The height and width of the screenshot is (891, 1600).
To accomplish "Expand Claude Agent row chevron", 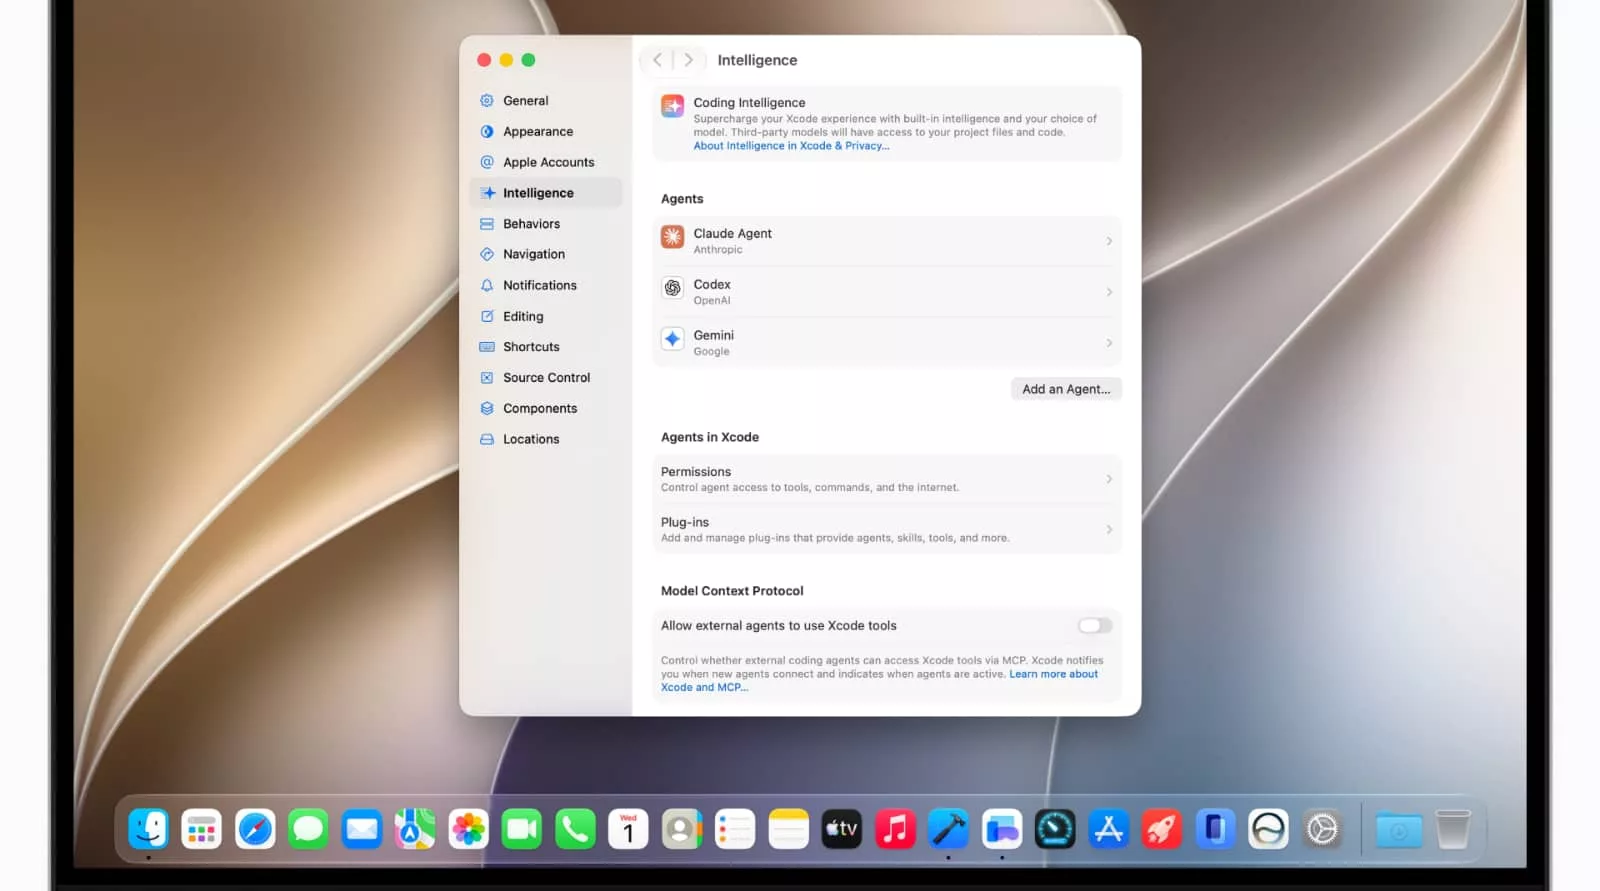I will point(1109,241).
